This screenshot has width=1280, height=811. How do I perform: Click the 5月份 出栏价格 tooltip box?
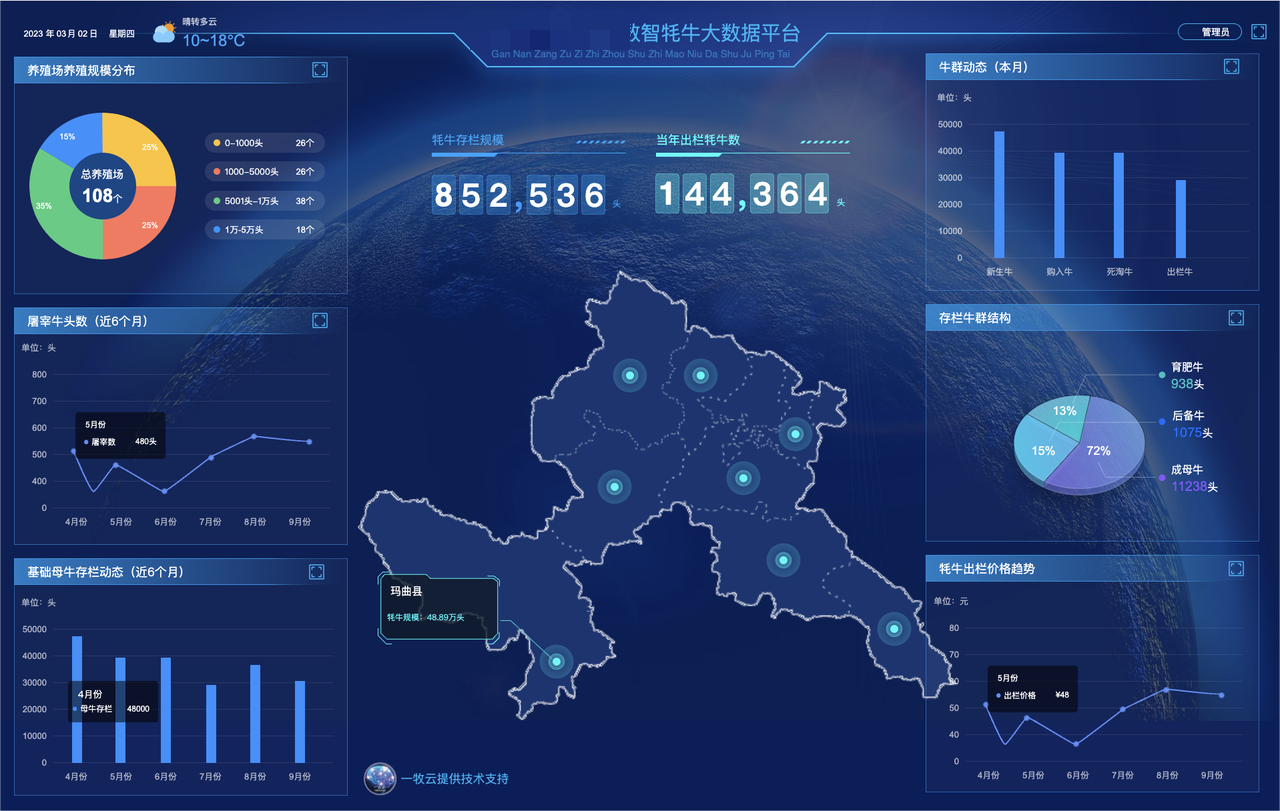[1032, 688]
